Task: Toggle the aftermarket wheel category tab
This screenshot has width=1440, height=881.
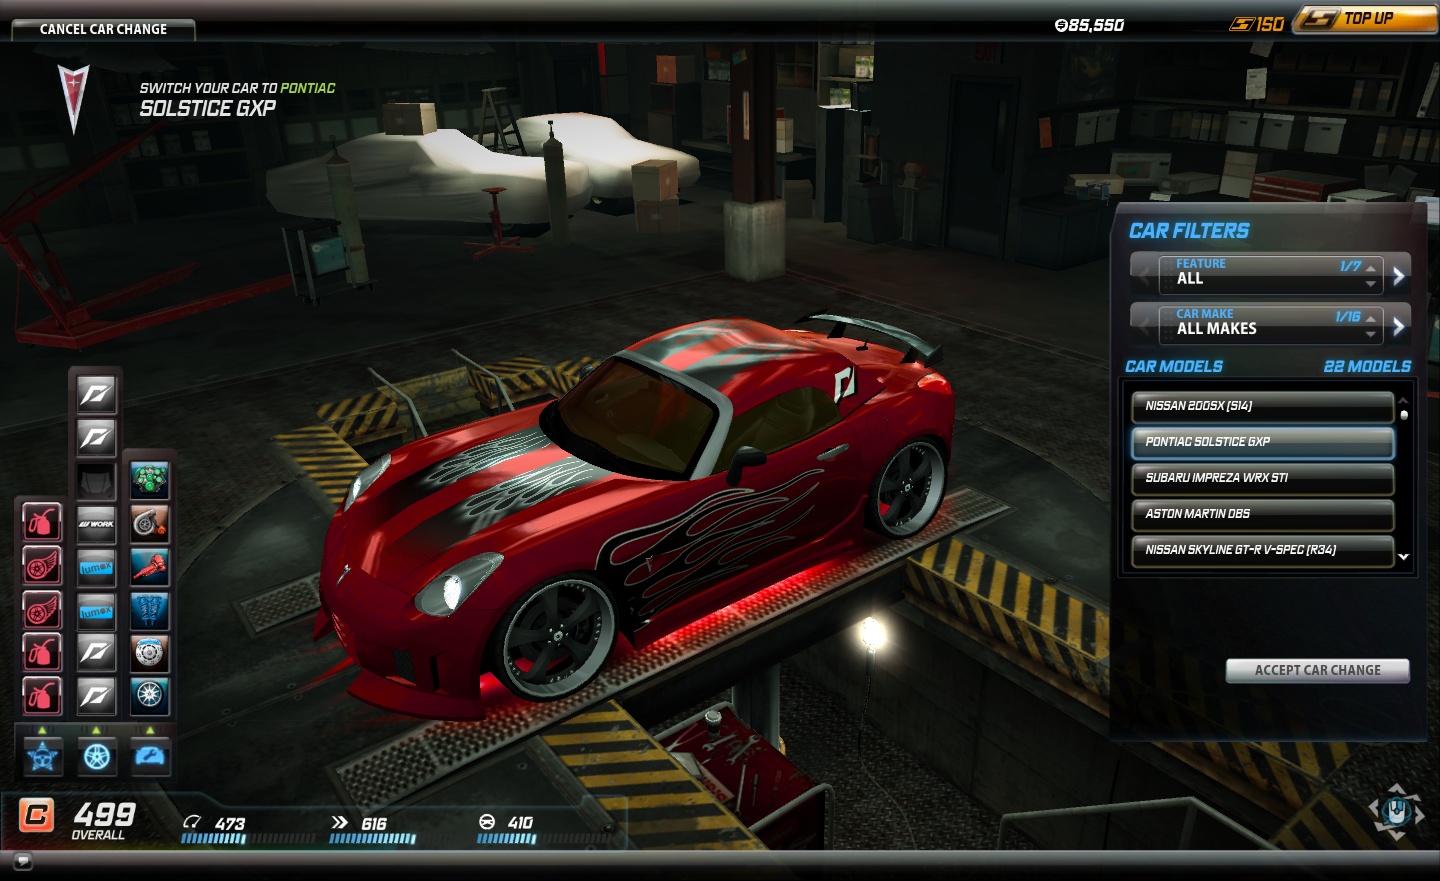Action: (97, 757)
